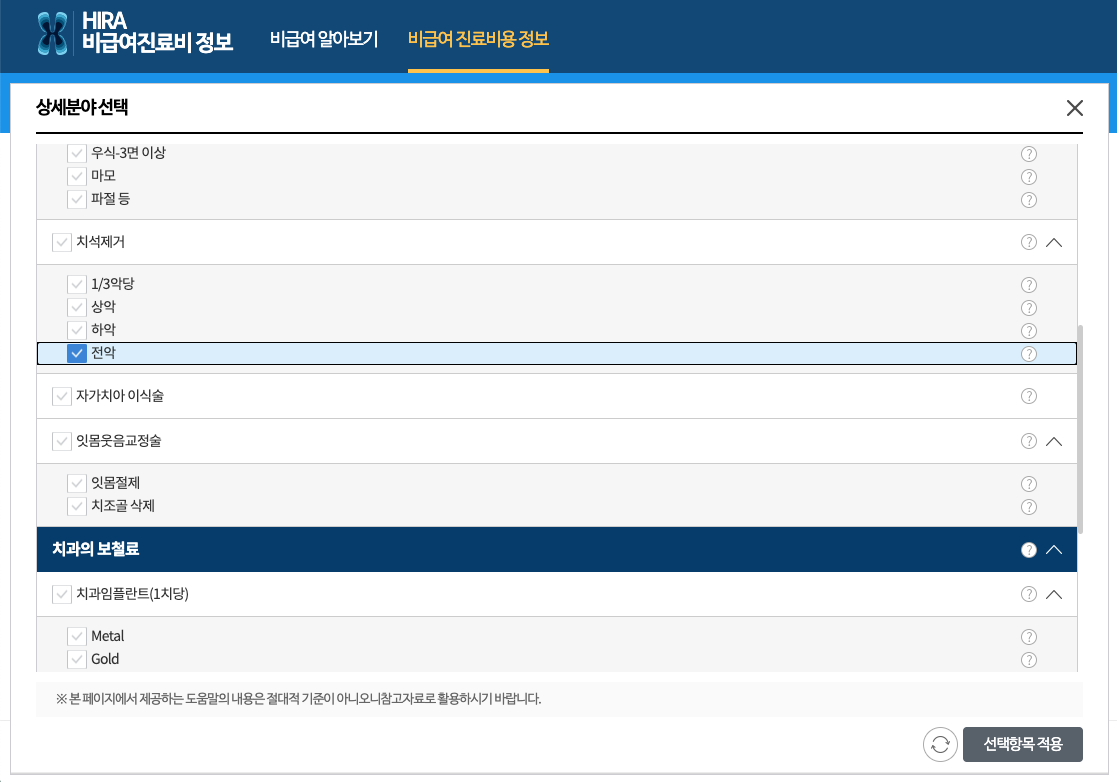Click the 선택항목 적용 button
This screenshot has height=782, width=1117.
click(x=1022, y=744)
